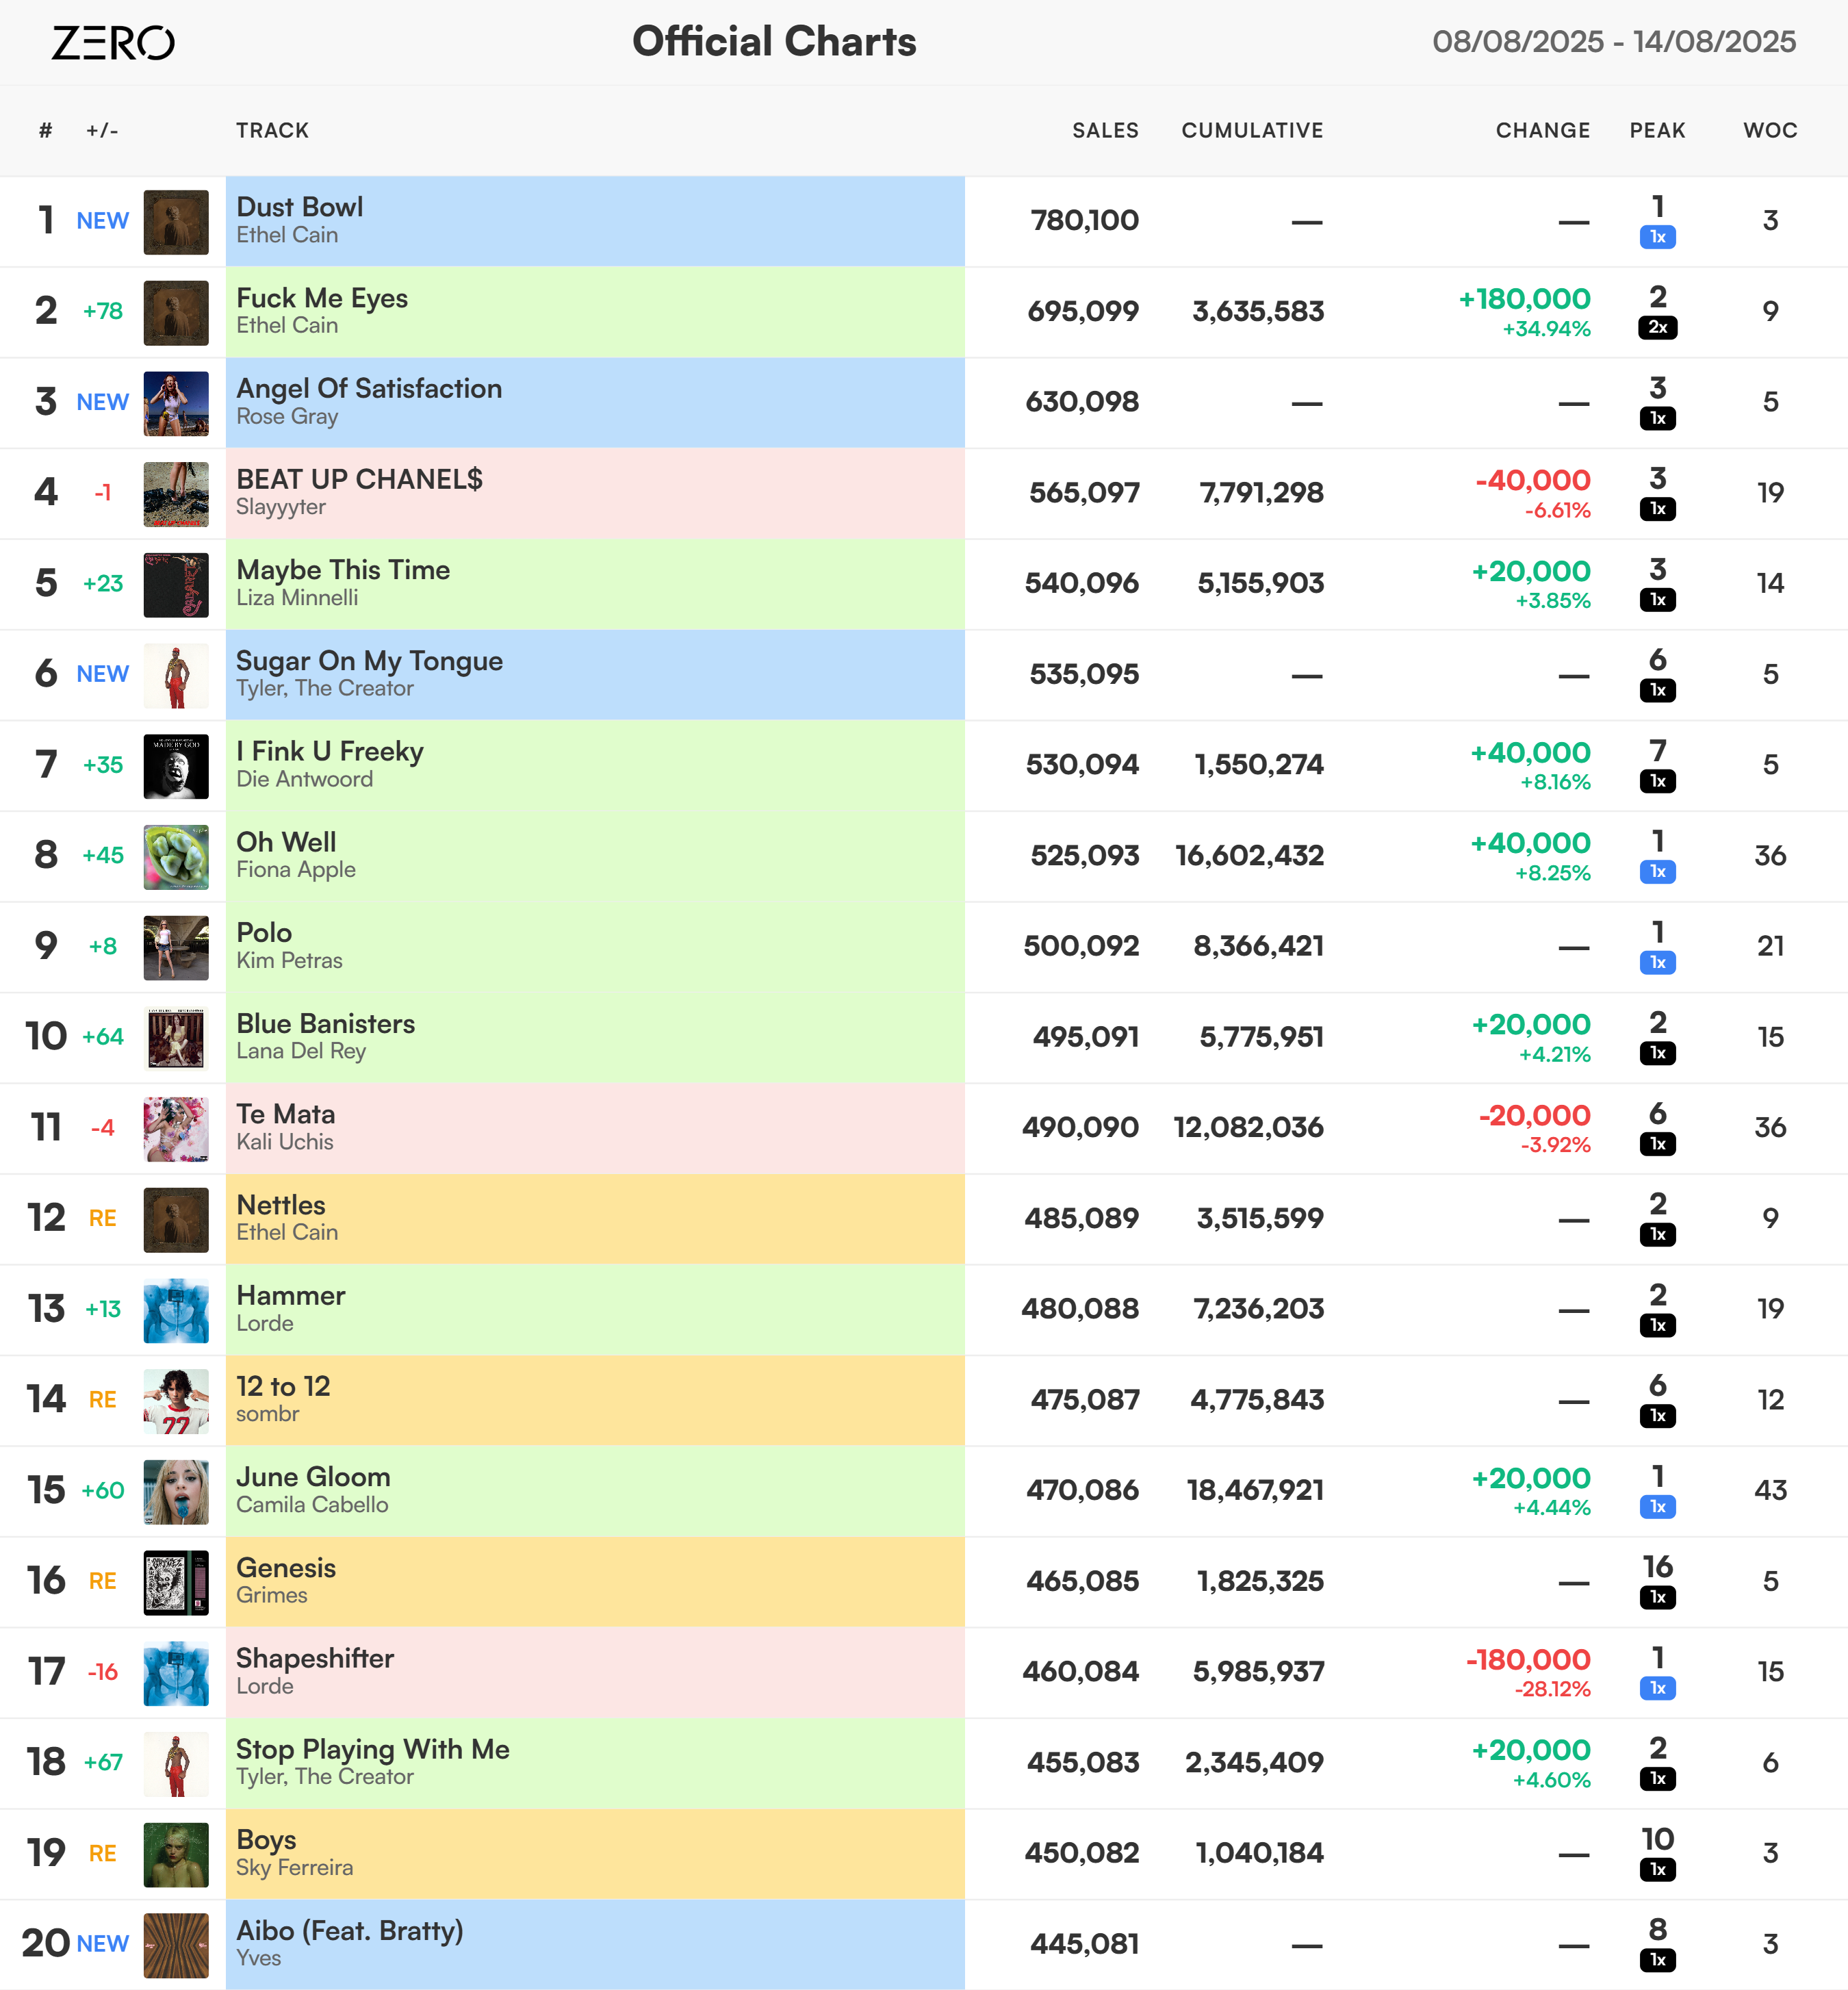The width and height of the screenshot is (1848, 1990).
Task: Select the Oh Well album artwork
Action: [x=176, y=857]
